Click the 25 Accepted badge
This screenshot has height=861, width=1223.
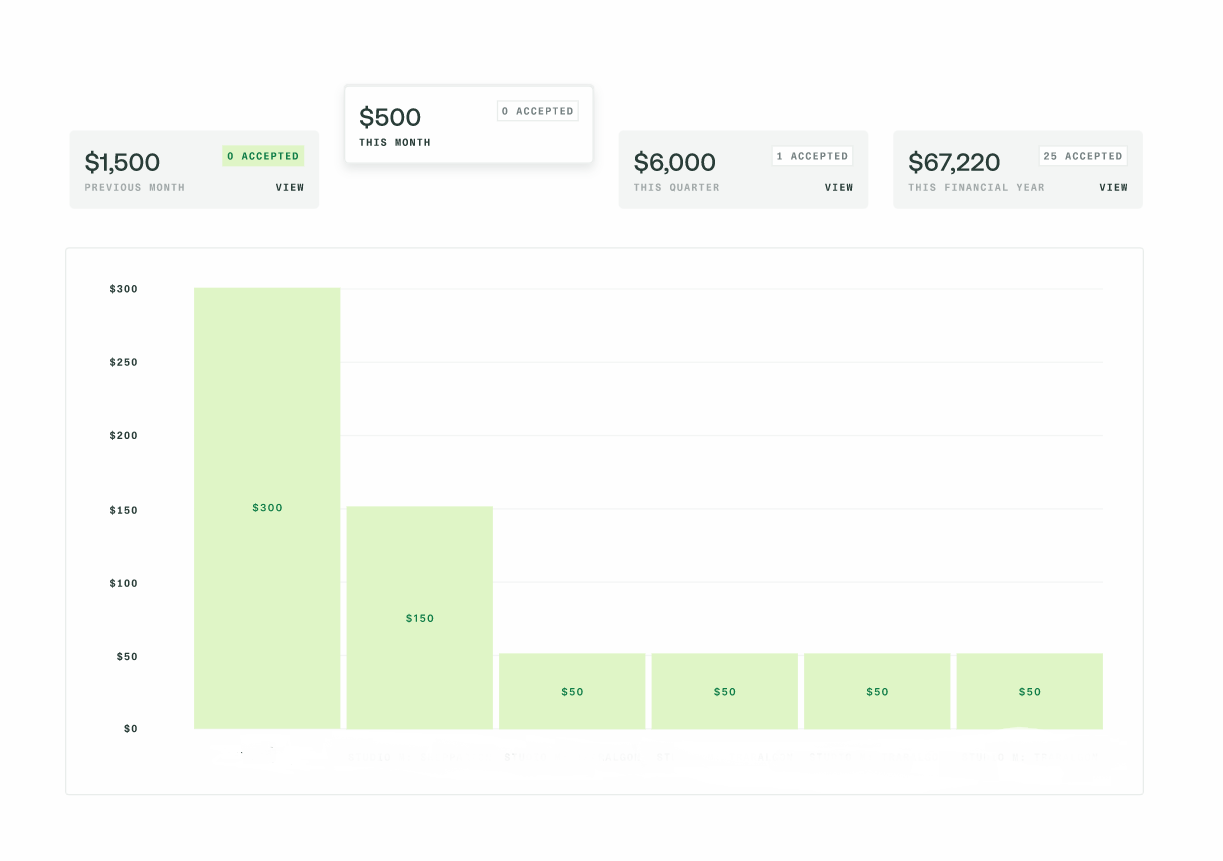(1082, 156)
